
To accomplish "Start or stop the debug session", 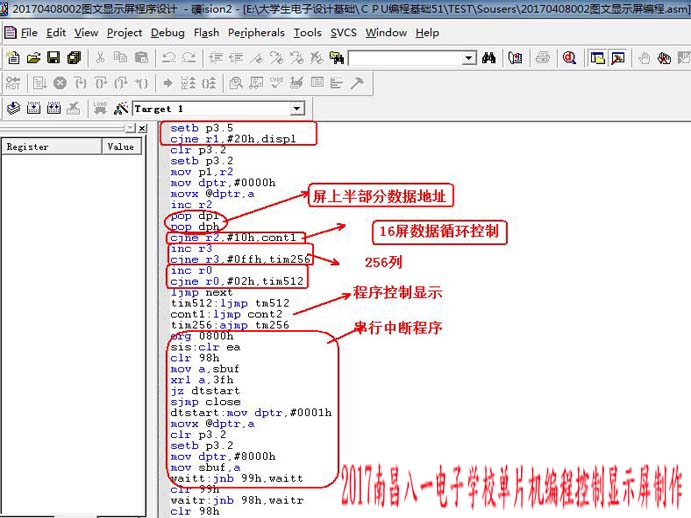I will (569, 58).
